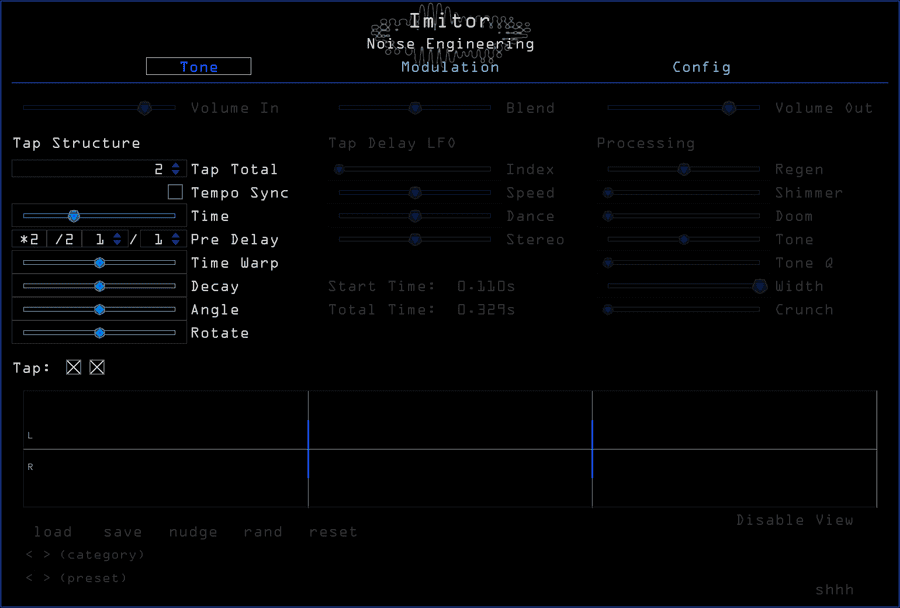900x608 pixels.
Task: Click the Dance slider handle
Action: click(x=415, y=216)
